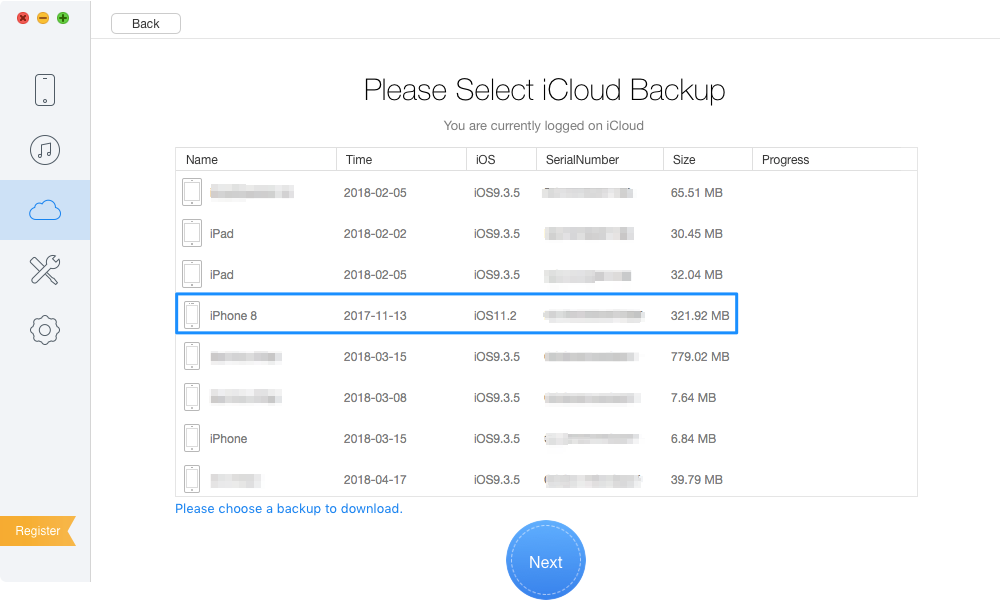Click the 'Please choose a backup to download' text
The height and width of the screenshot is (608, 1000).
(289, 509)
